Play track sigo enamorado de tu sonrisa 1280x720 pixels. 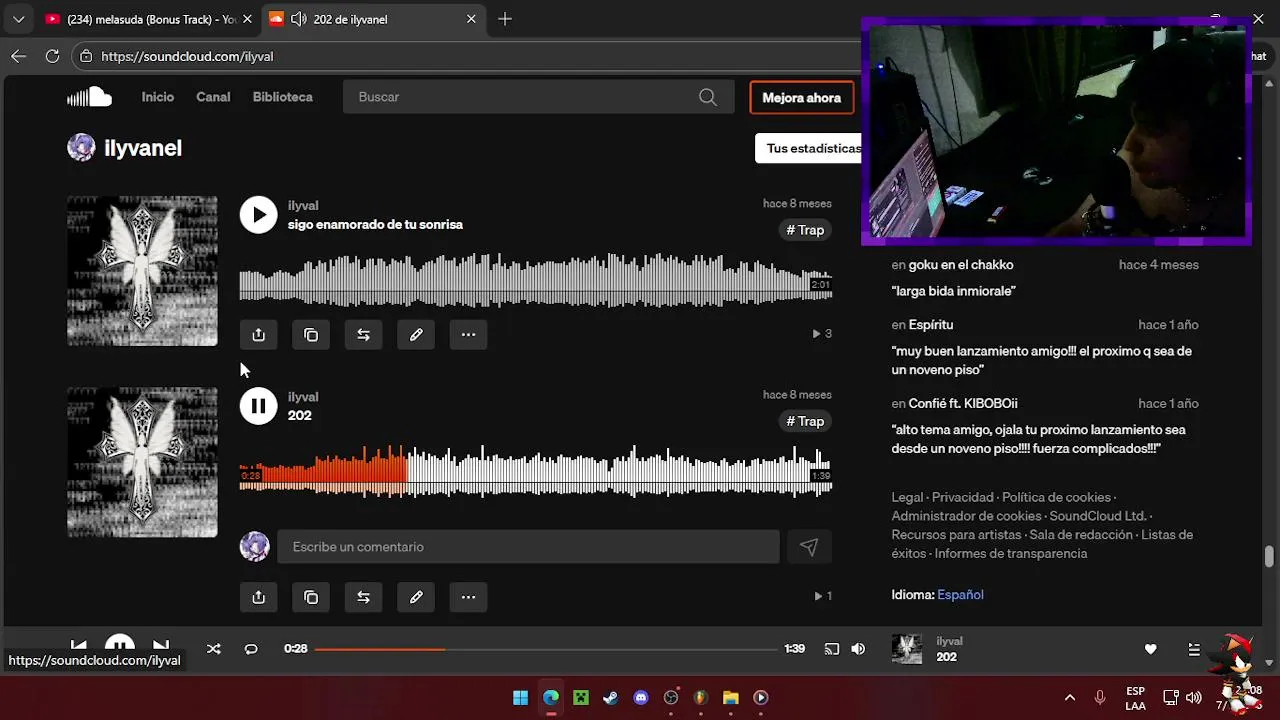[x=258, y=215]
